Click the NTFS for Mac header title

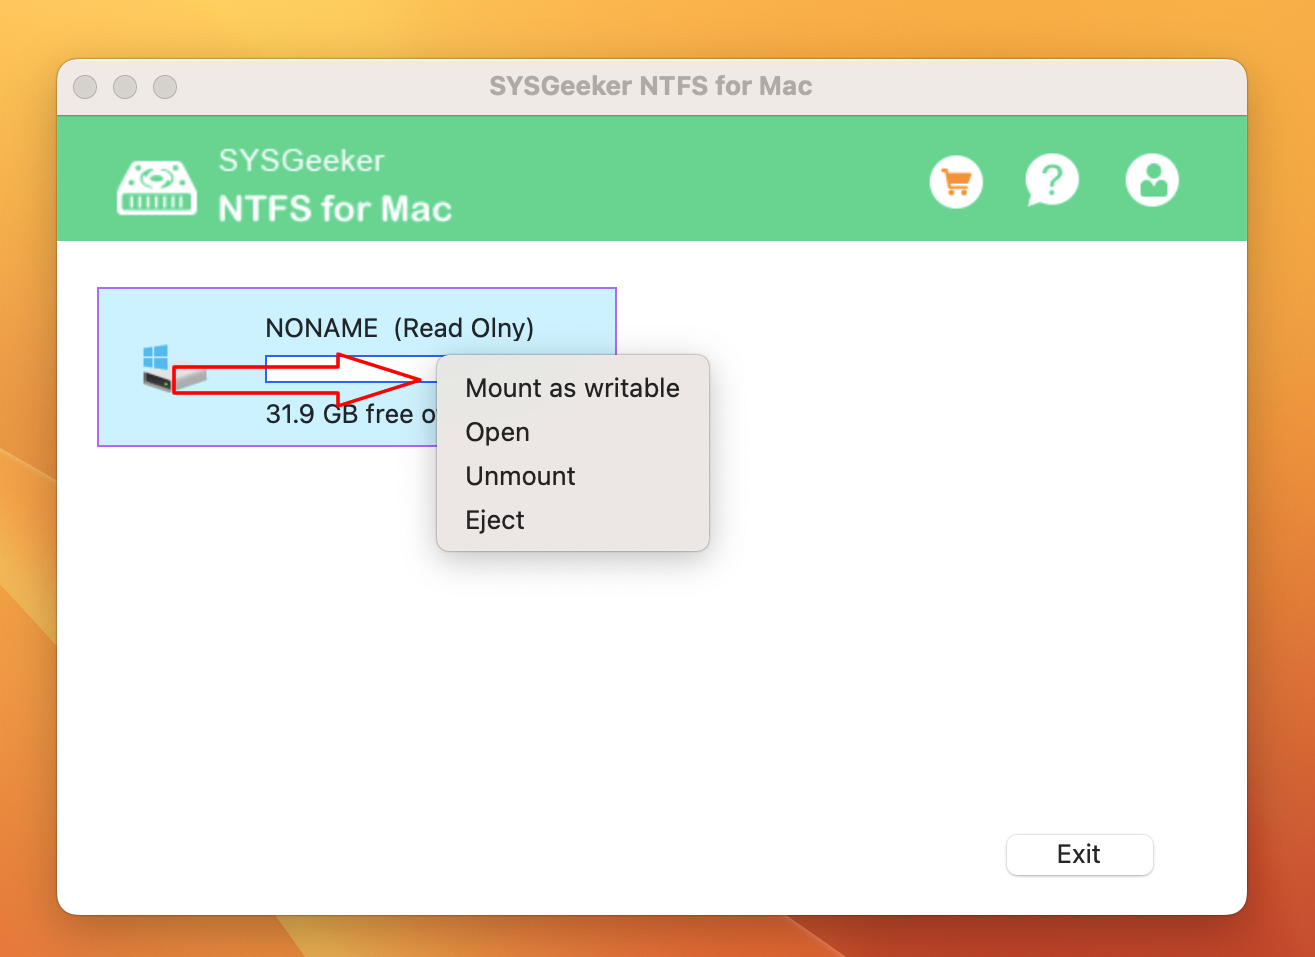point(335,209)
